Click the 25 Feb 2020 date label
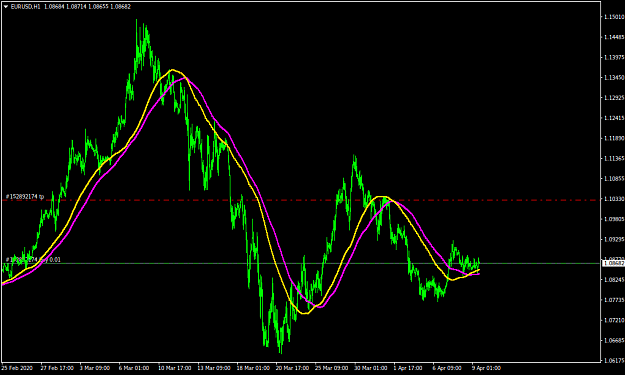Image resolution: width=625 pixels, height=375 pixels. [x=17, y=368]
